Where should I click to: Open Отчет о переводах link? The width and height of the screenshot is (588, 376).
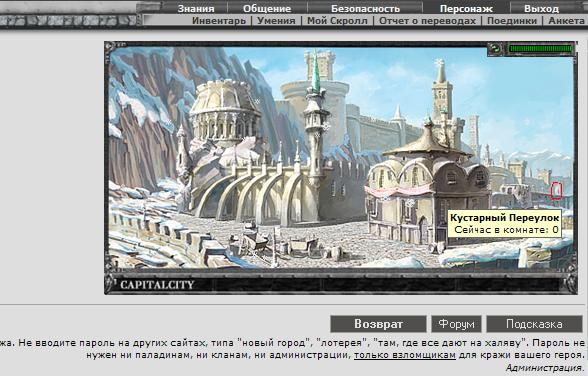428,21
